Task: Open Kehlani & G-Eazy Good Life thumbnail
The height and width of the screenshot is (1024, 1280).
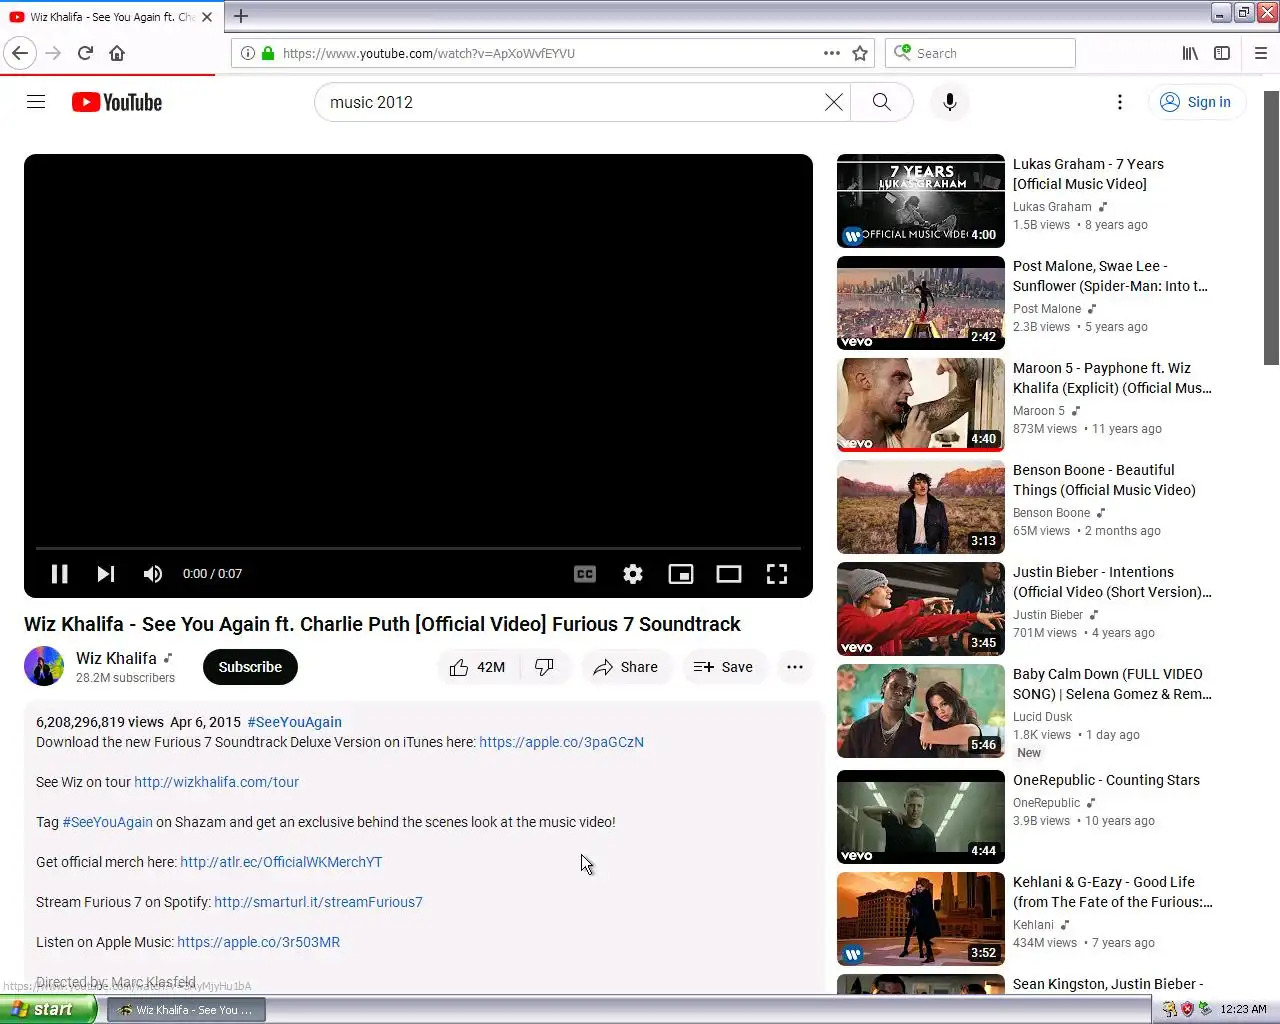Action: click(921, 919)
